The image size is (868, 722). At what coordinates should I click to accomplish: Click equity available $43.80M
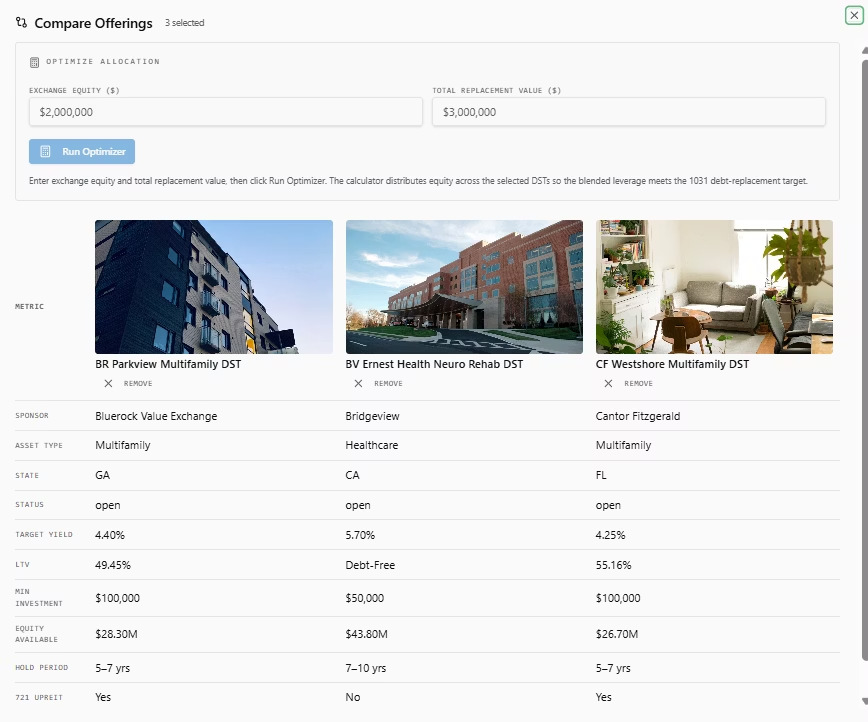point(366,634)
